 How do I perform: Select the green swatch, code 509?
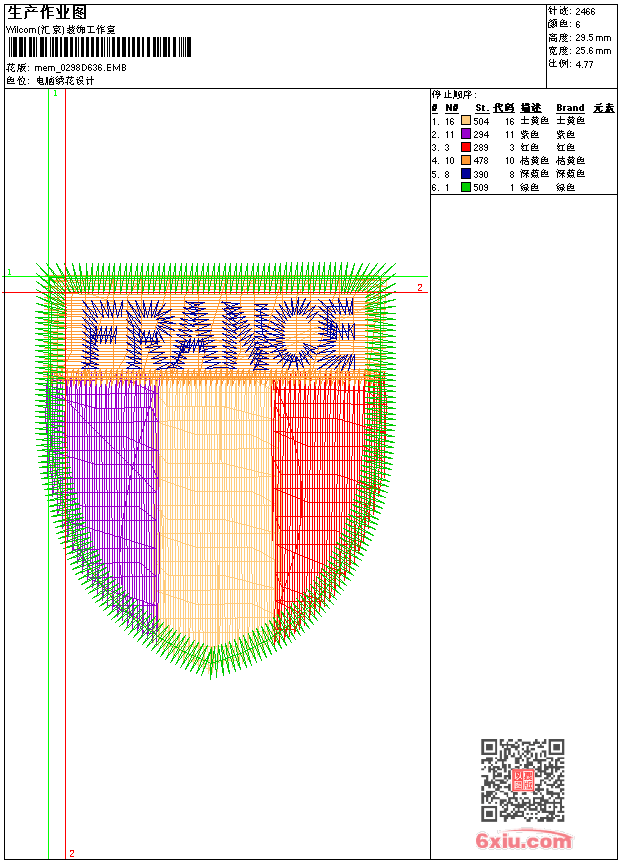(466, 187)
